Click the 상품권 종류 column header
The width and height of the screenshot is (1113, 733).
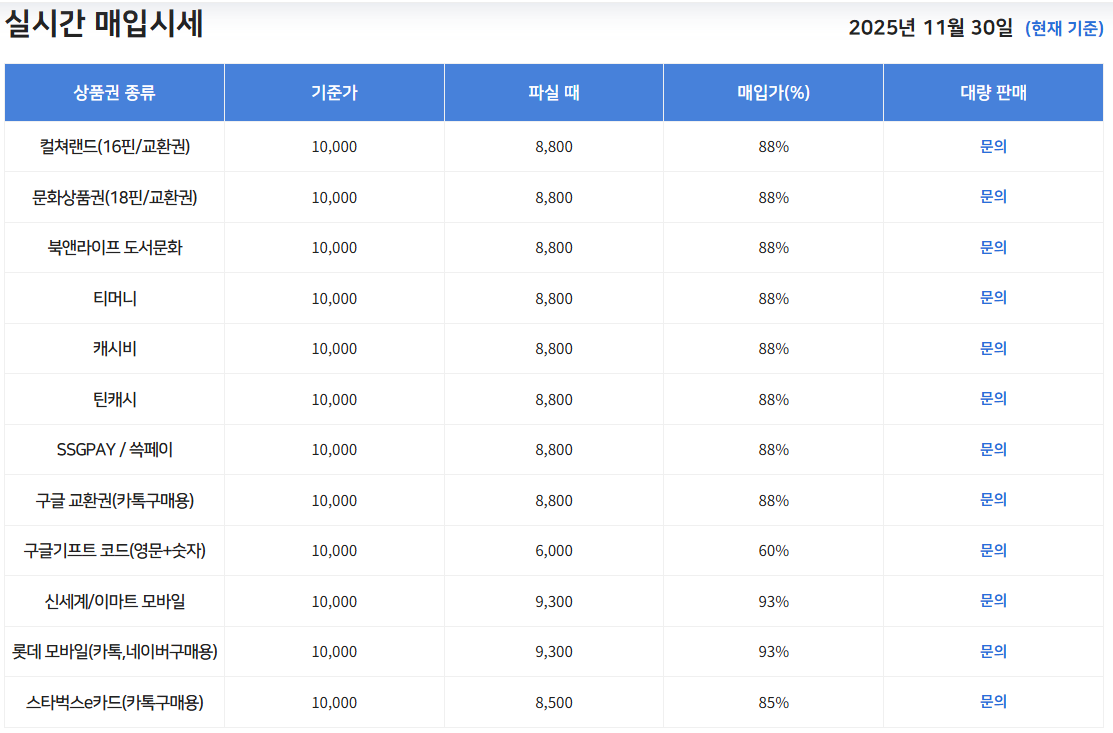pyautogui.click(x=114, y=93)
